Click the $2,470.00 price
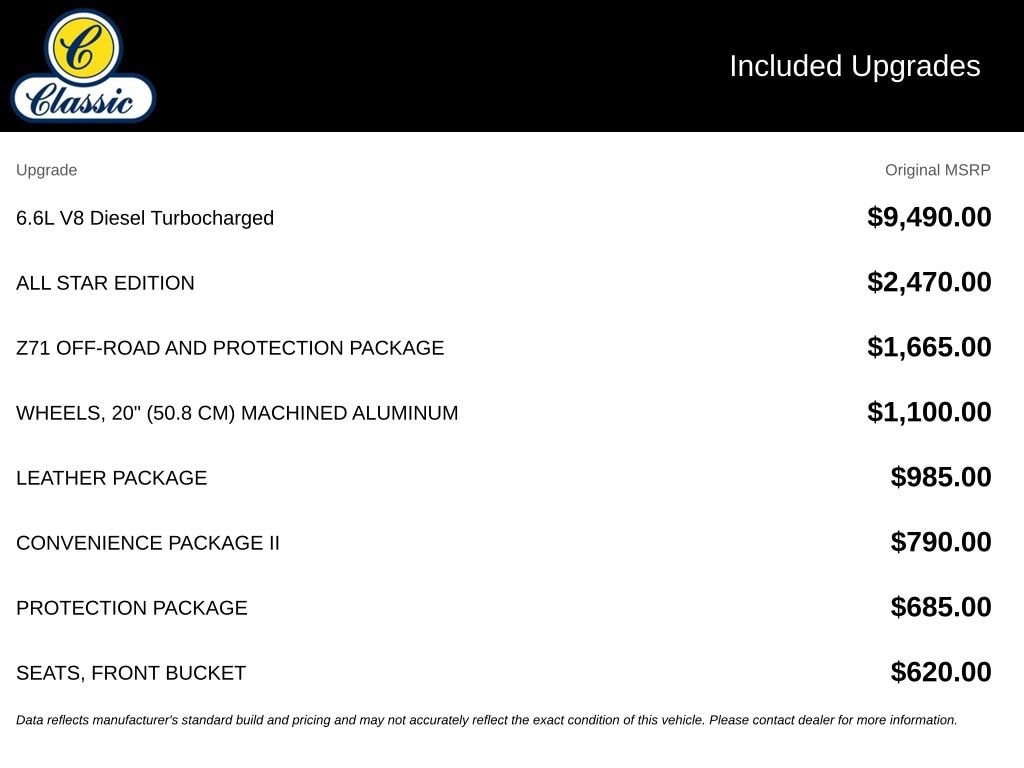The image size is (1024, 768). point(929,282)
